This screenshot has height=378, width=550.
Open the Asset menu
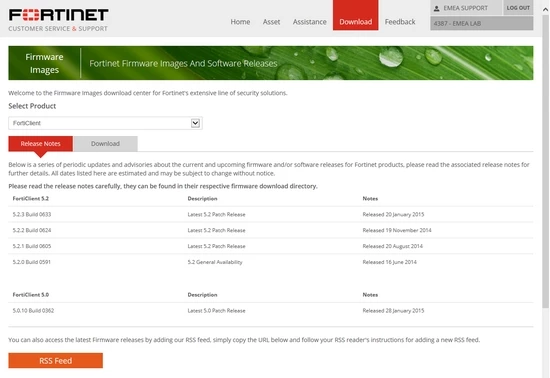(x=271, y=22)
